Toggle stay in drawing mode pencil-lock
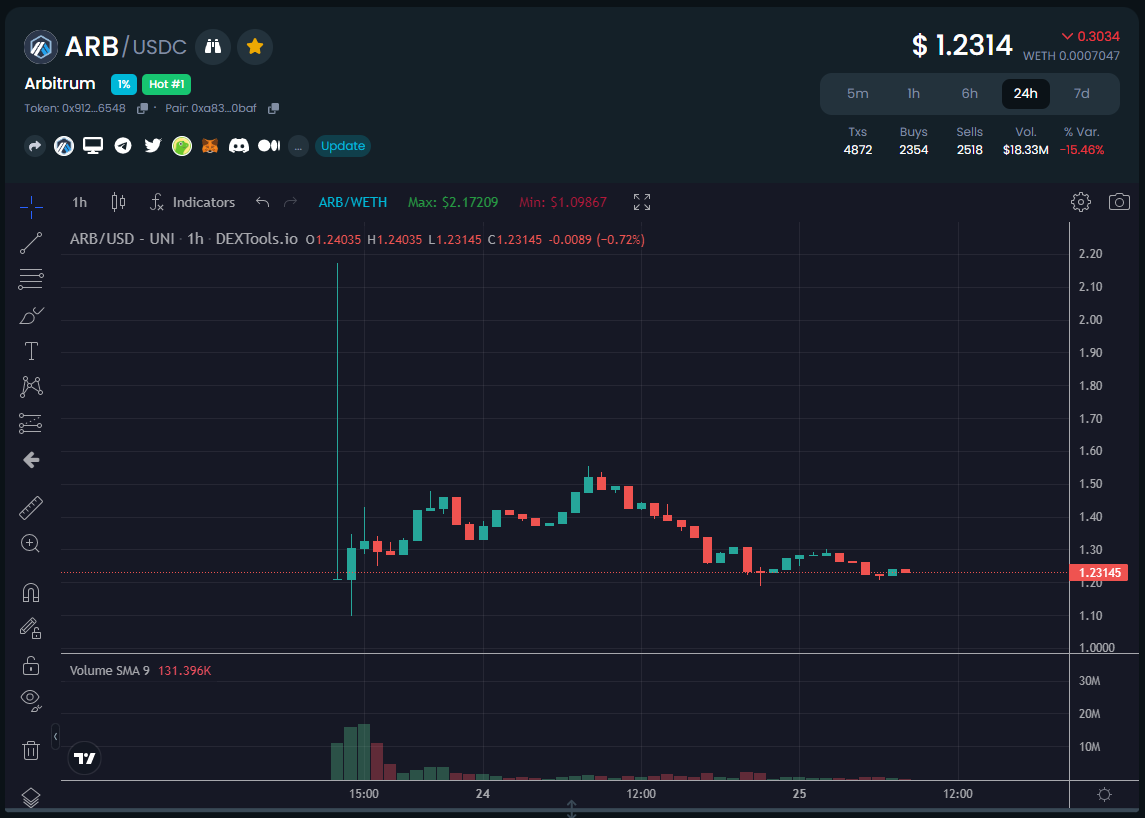This screenshot has height=818, width=1145. click(31, 628)
